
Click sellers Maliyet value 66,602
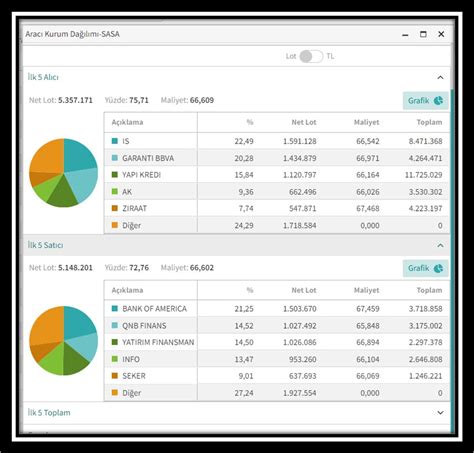click(202, 268)
